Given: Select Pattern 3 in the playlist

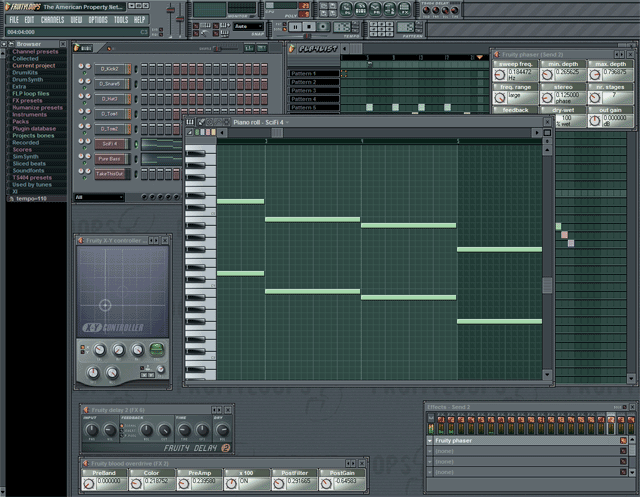Looking at the screenshot, I should (x=313, y=91).
